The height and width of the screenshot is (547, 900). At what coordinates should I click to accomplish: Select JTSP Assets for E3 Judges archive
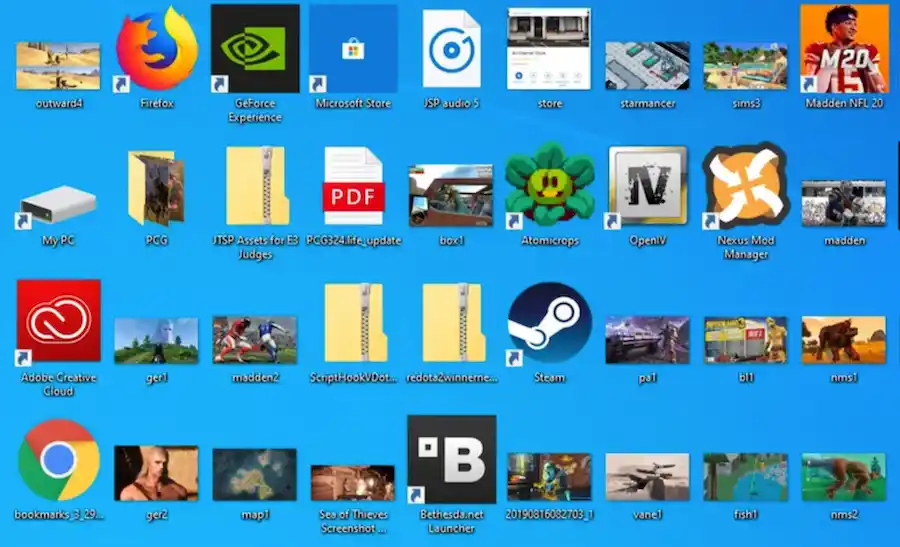coord(256,185)
